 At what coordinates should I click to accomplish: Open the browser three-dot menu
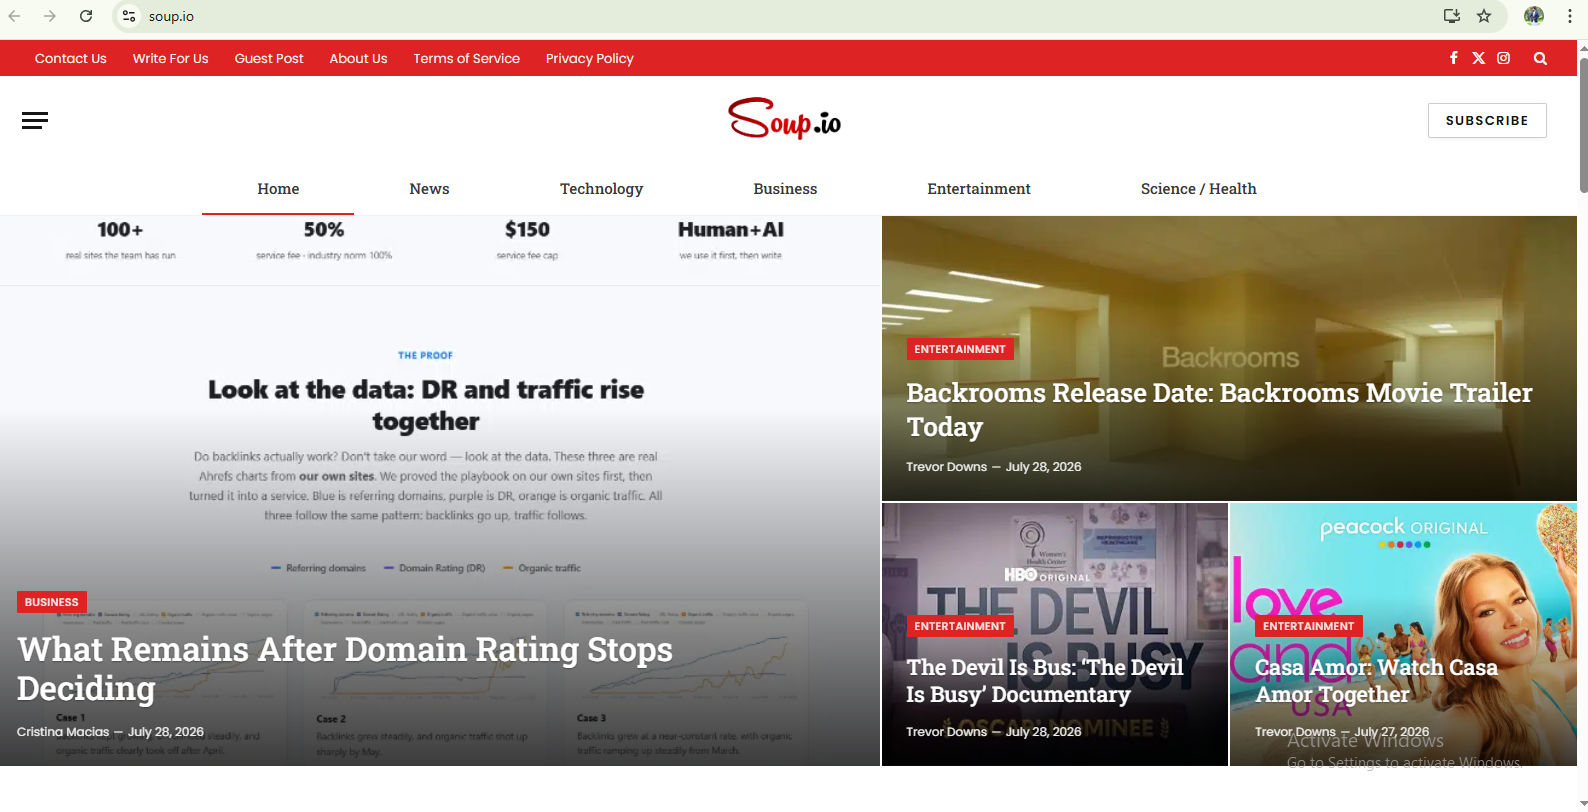(x=1569, y=16)
